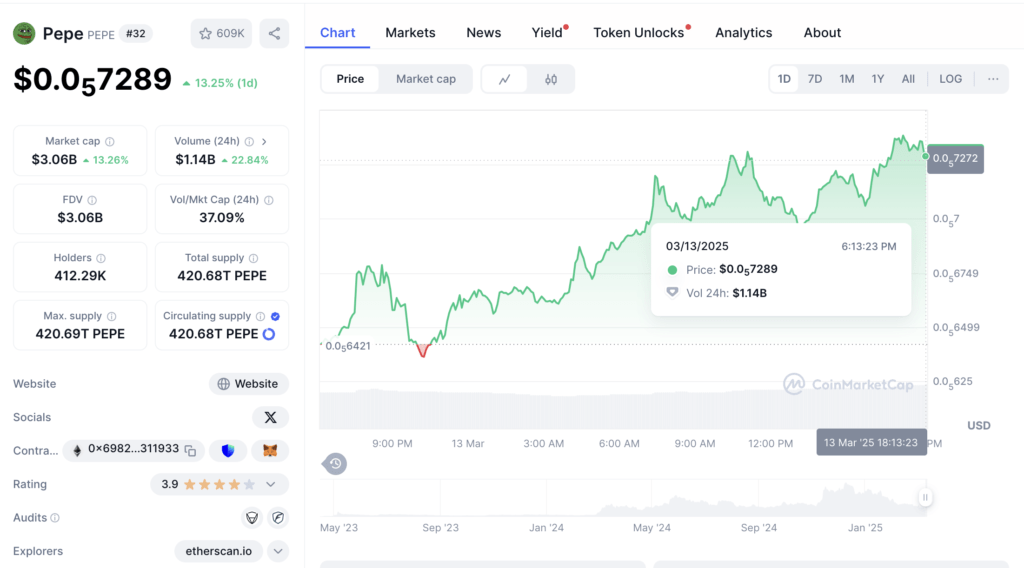This screenshot has width=1024, height=568.
Task: Open Volume (24h) details arrow
Action: (264, 142)
